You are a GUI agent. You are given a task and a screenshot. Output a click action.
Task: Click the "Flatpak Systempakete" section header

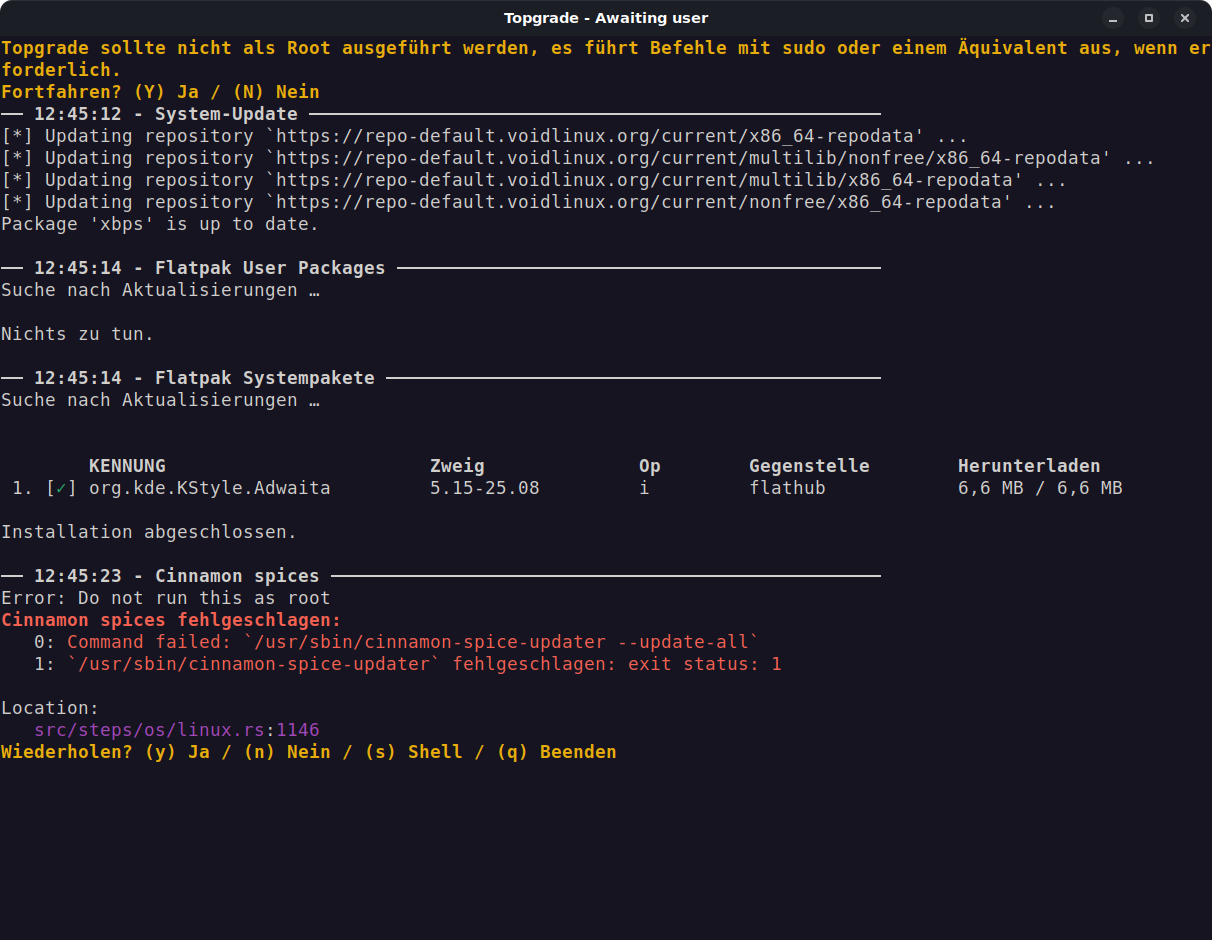point(265,378)
